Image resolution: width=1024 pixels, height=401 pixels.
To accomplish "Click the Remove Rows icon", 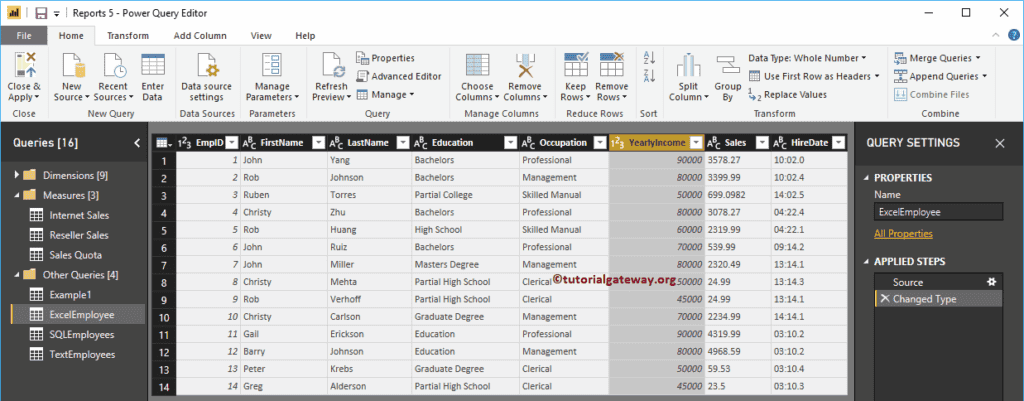I will point(612,65).
